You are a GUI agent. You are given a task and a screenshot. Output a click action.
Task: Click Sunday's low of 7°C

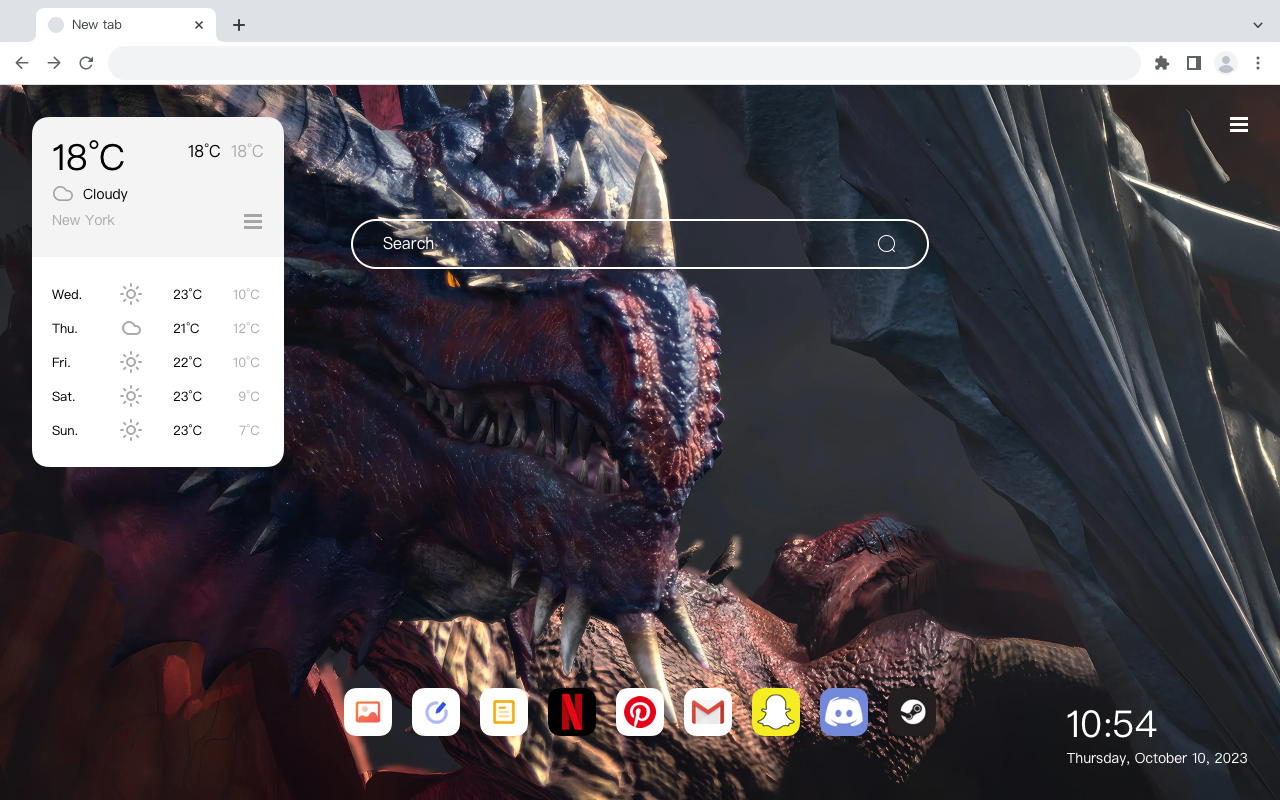click(x=249, y=430)
